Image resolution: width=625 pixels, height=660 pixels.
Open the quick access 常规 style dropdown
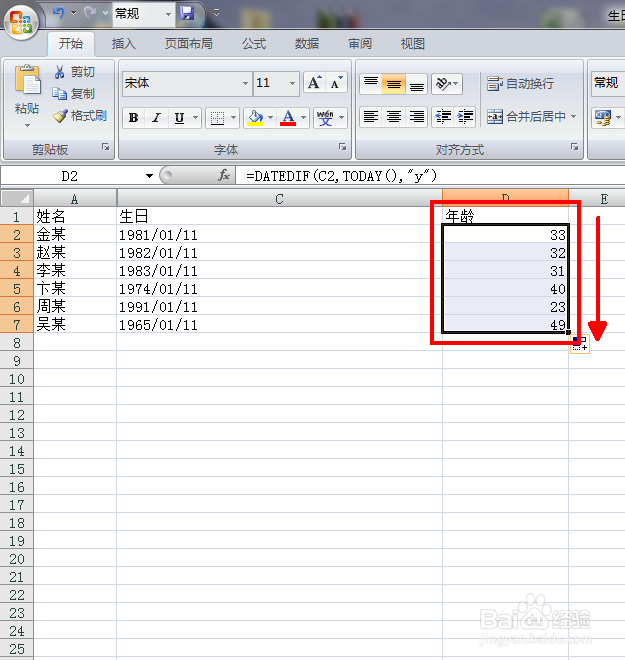click(x=168, y=14)
